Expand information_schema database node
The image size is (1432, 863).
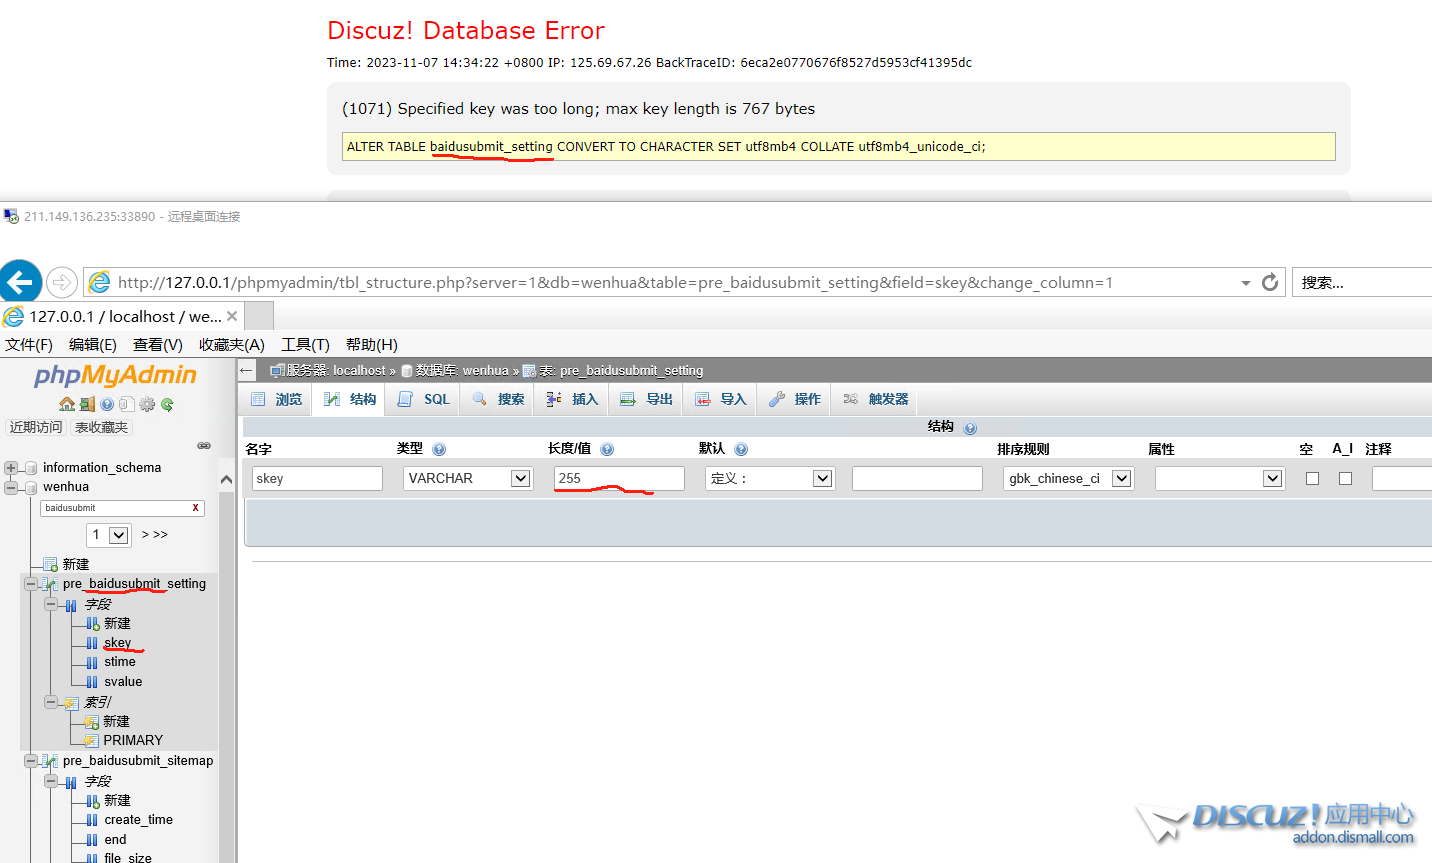pos(11,468)
